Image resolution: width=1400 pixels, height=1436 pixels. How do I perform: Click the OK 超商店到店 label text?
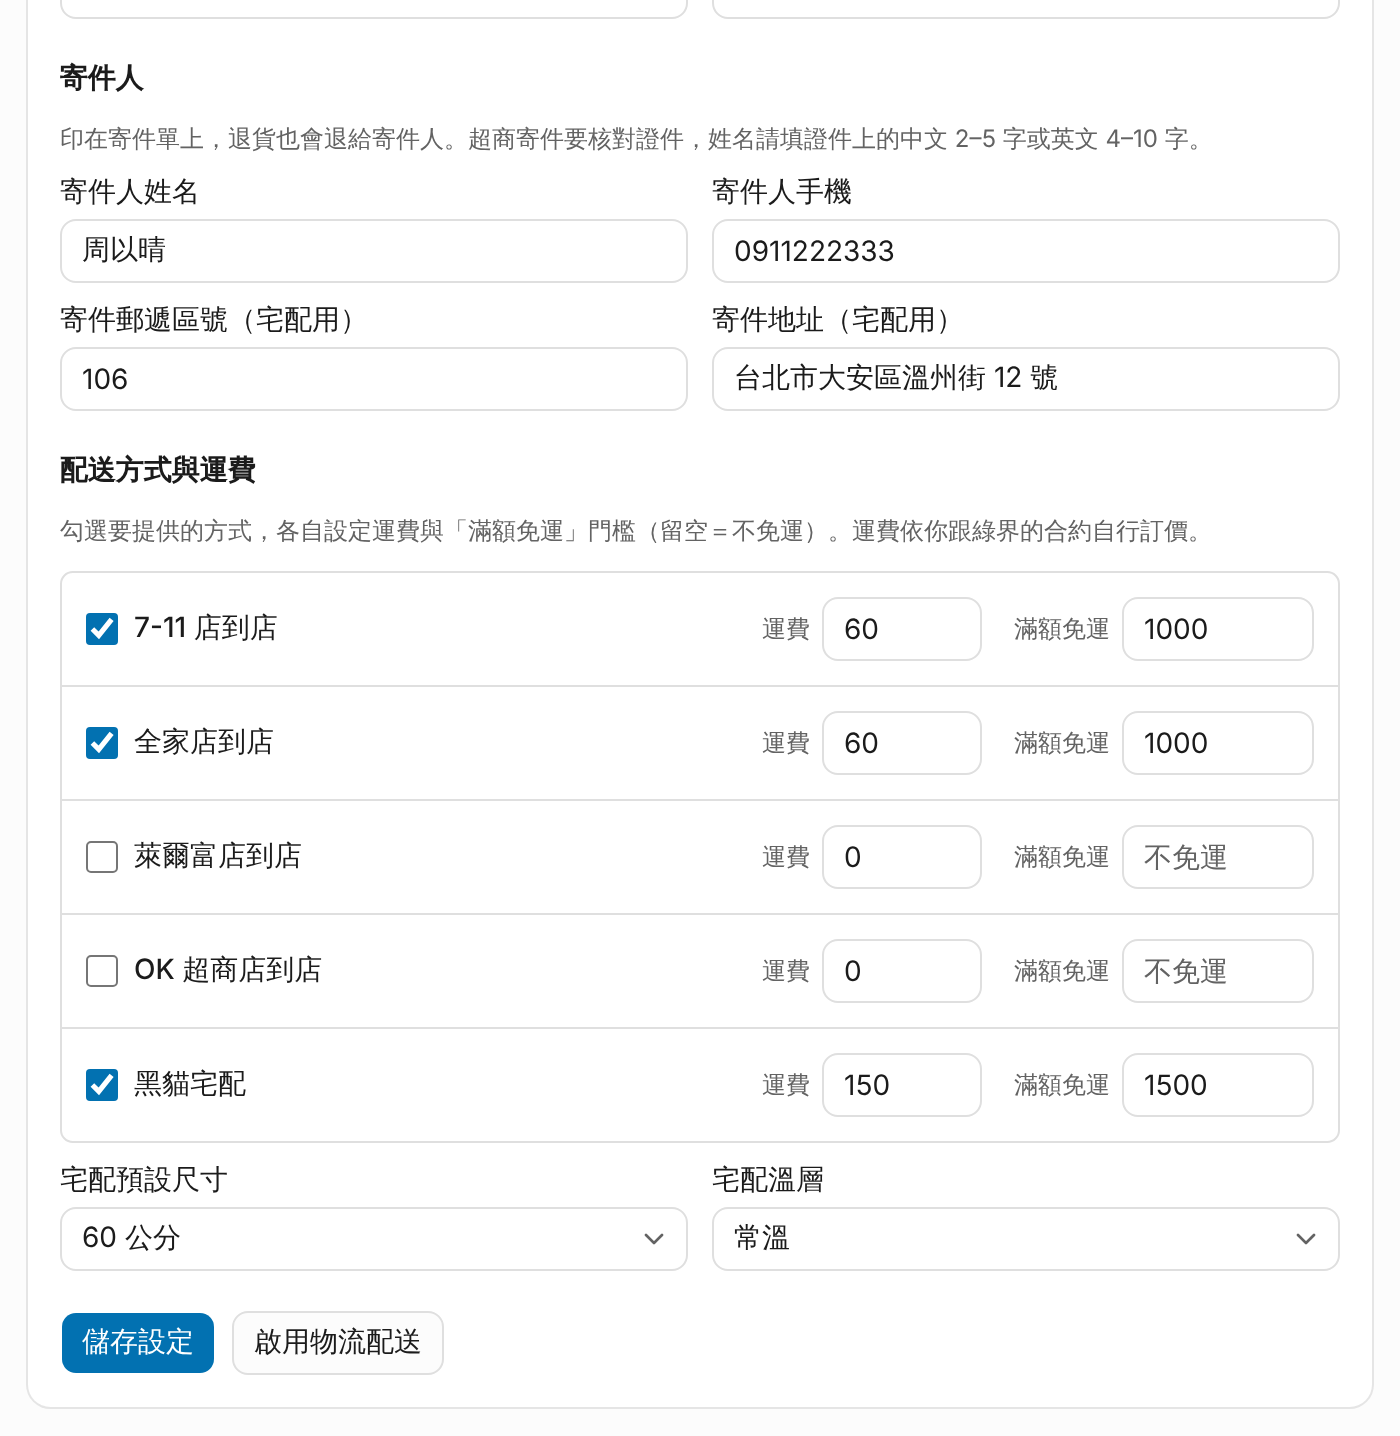pyautogui.click(x=228, y=970)
